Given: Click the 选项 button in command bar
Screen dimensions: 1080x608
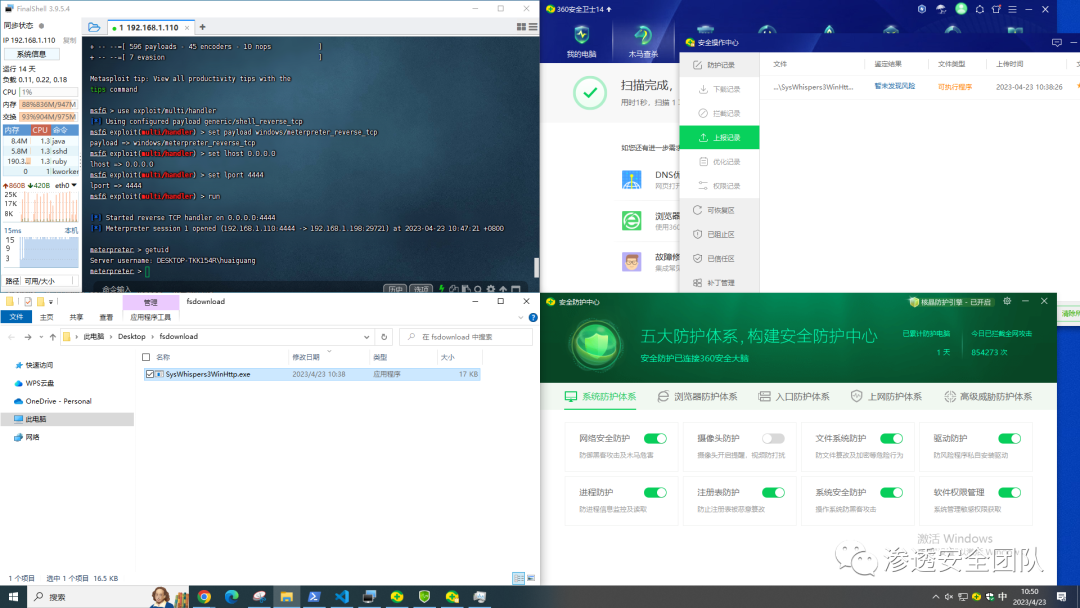Looking at the screenshot, I should pyautogui.click(x=422, y=289).
